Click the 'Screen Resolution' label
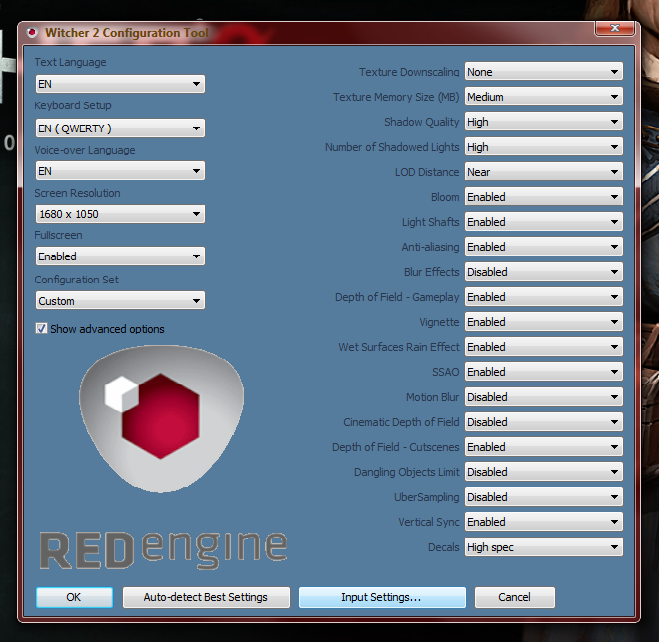 point(77,193)
